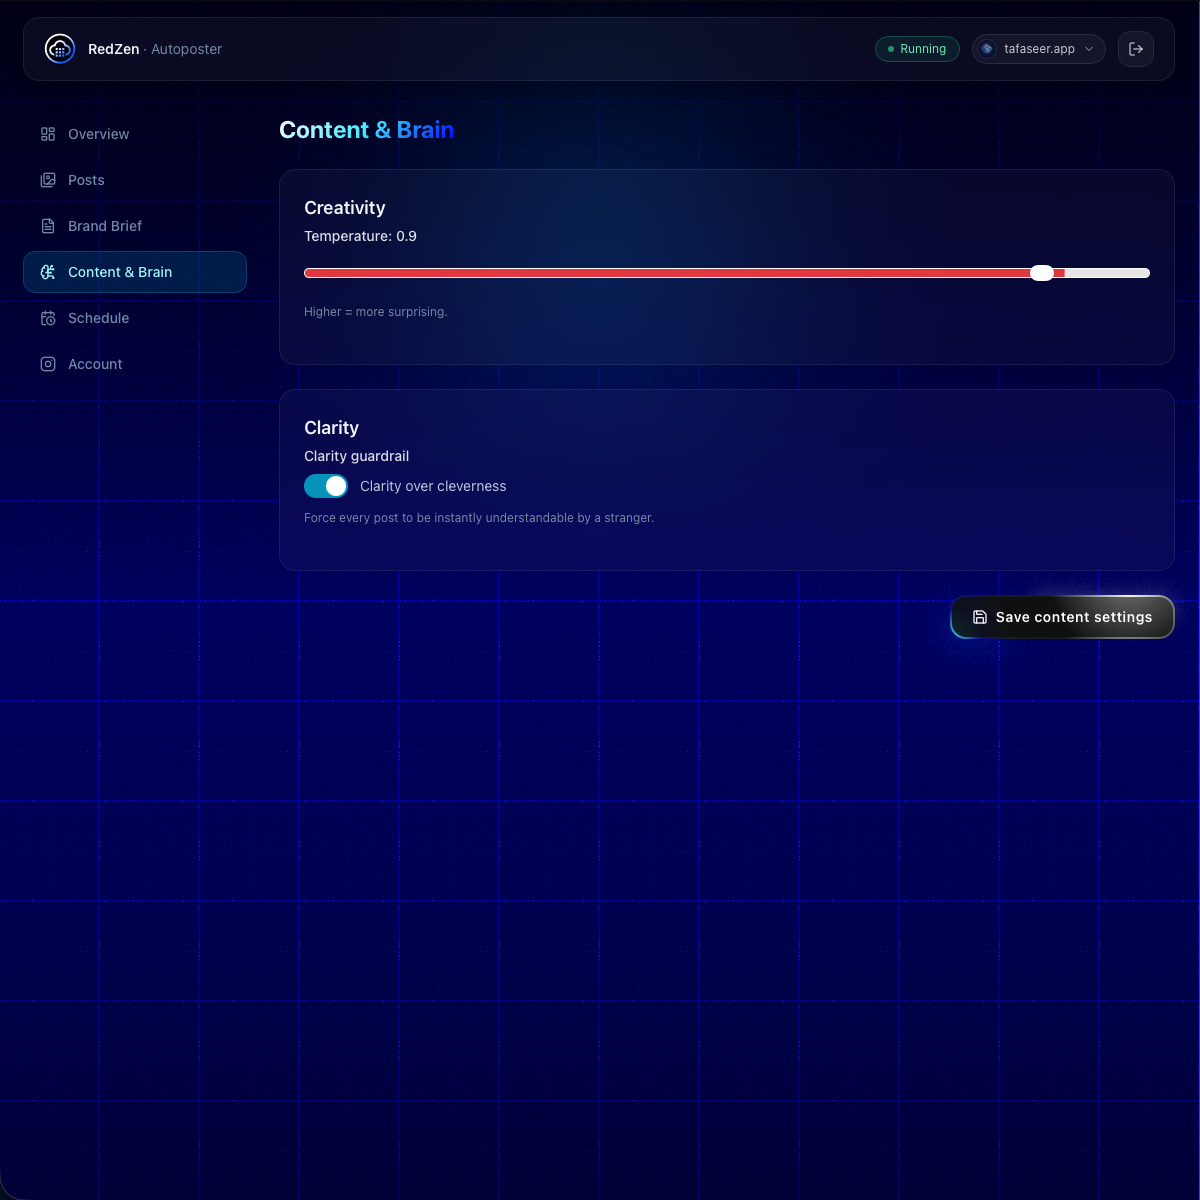Click the Schedule calendar icon
The width and height of the screenshot is (1200, 1200).
coord(48,318)
